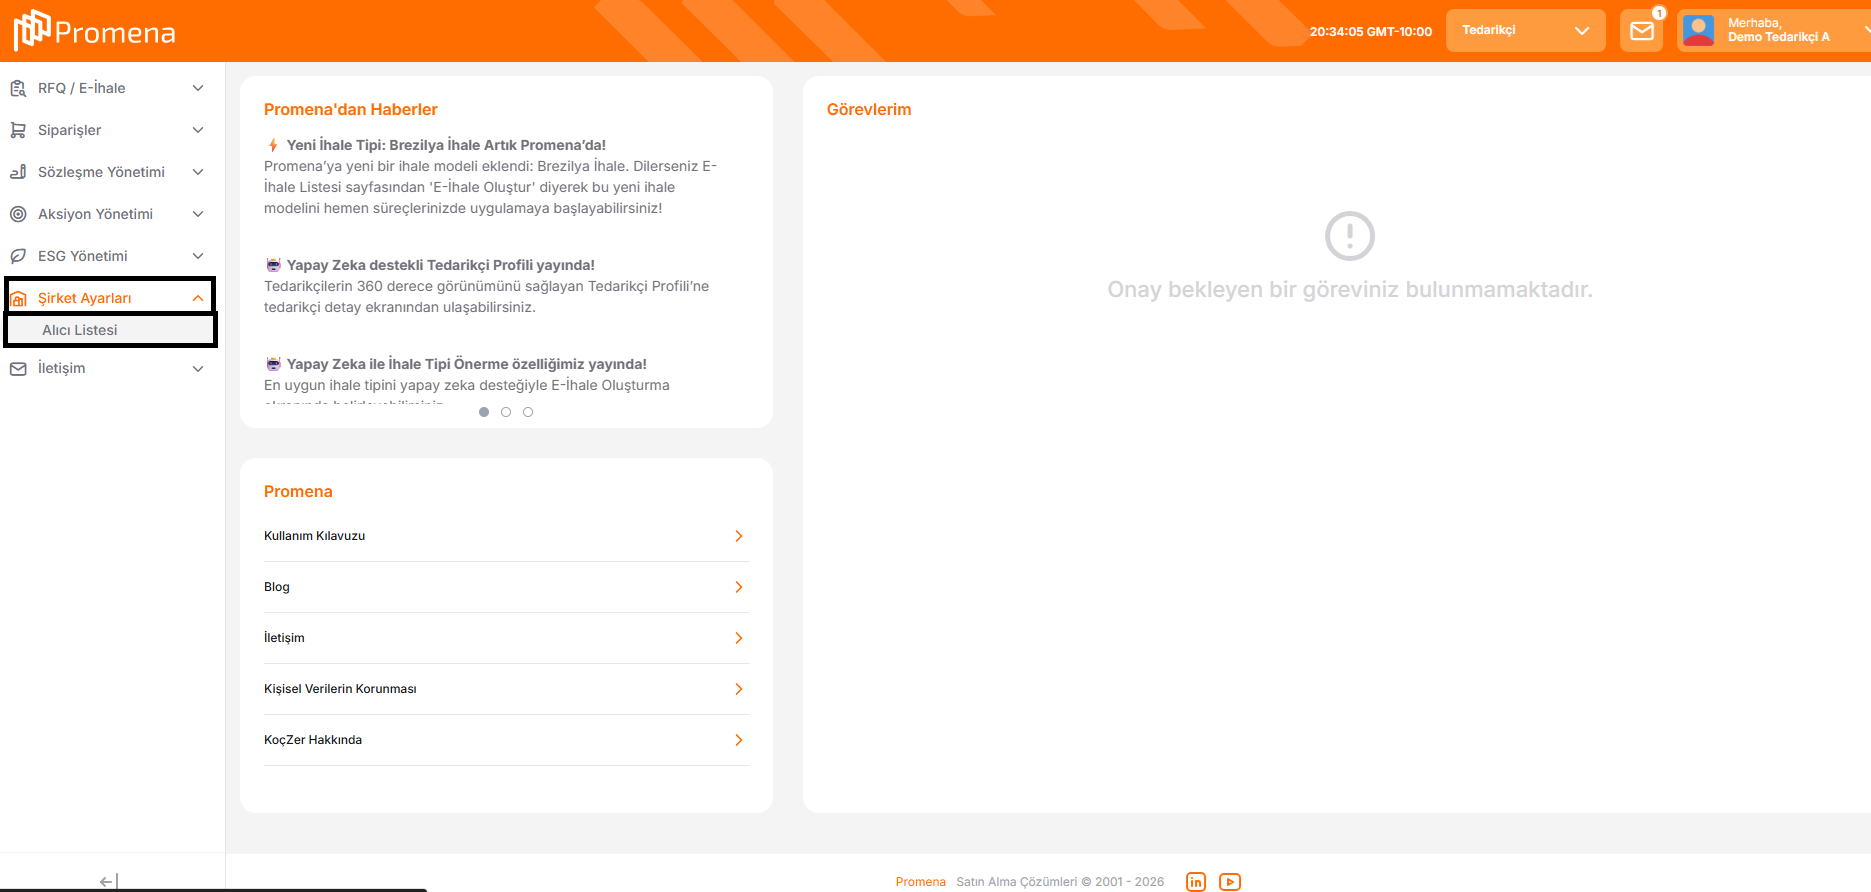The height and width of the screenshot is (892, 1871).
Task: Open the Kişisel Verilerin Korunması link
Action: [340, 689]
